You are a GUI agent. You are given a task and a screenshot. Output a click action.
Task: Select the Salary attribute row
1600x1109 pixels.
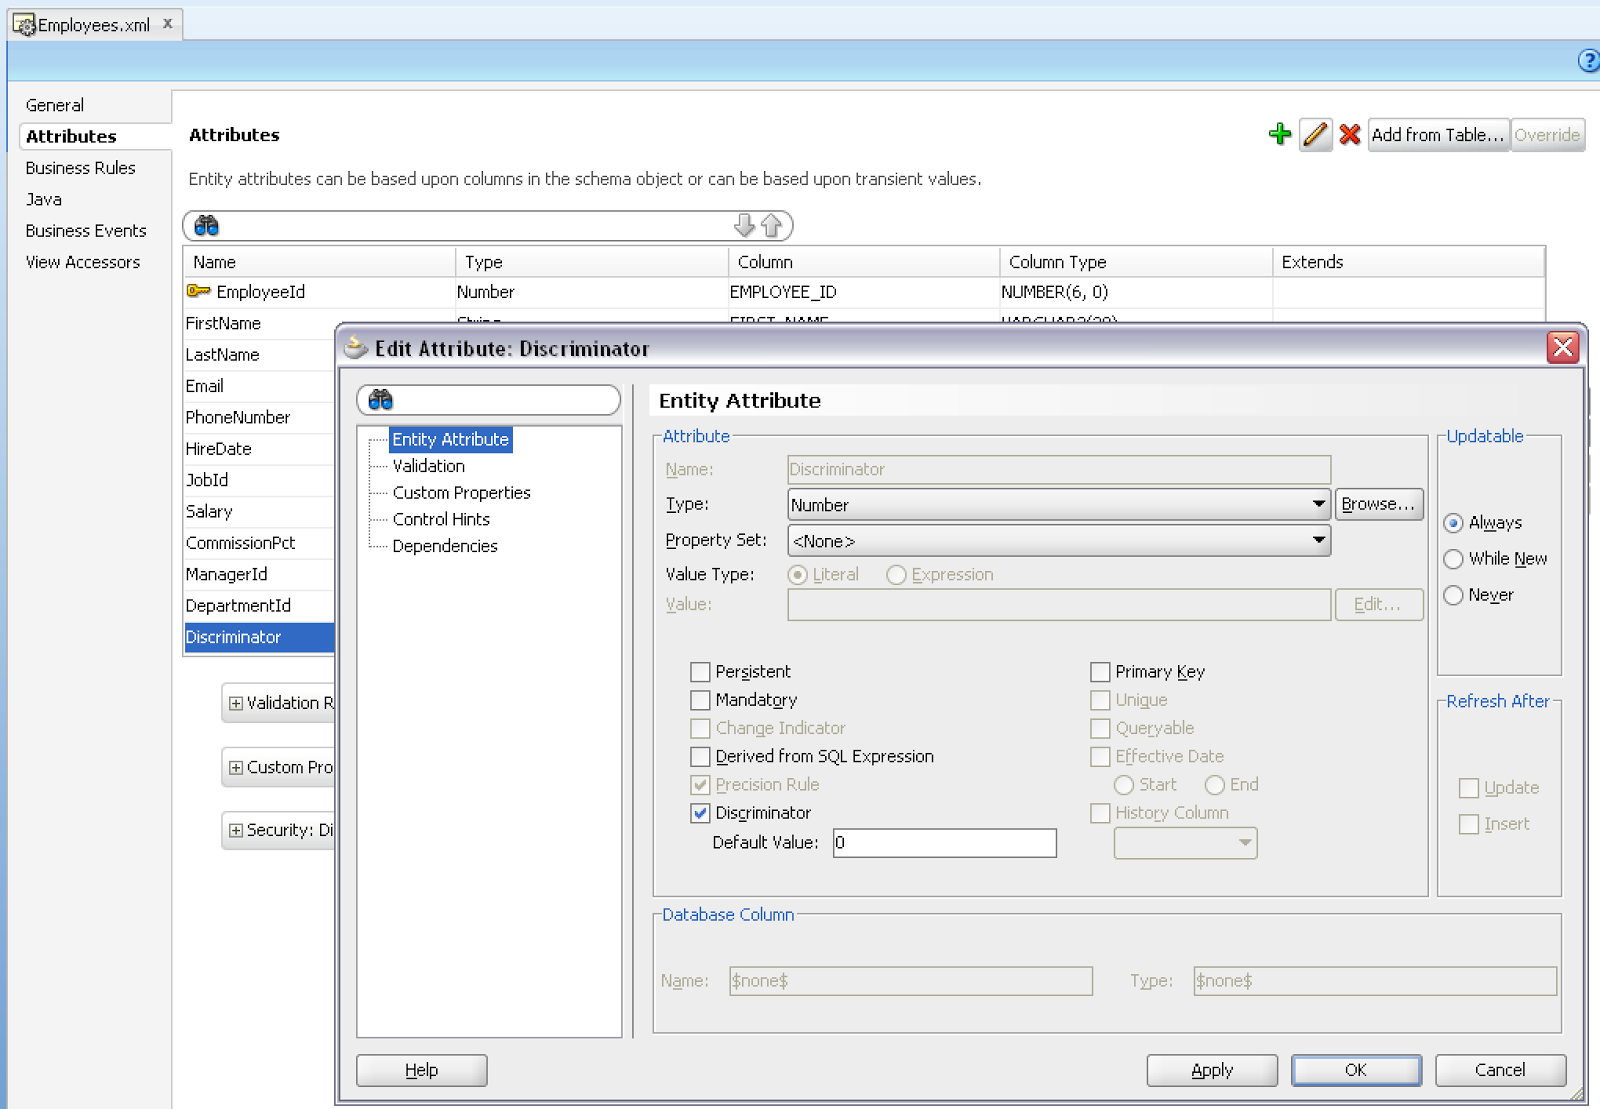point(259,512)
